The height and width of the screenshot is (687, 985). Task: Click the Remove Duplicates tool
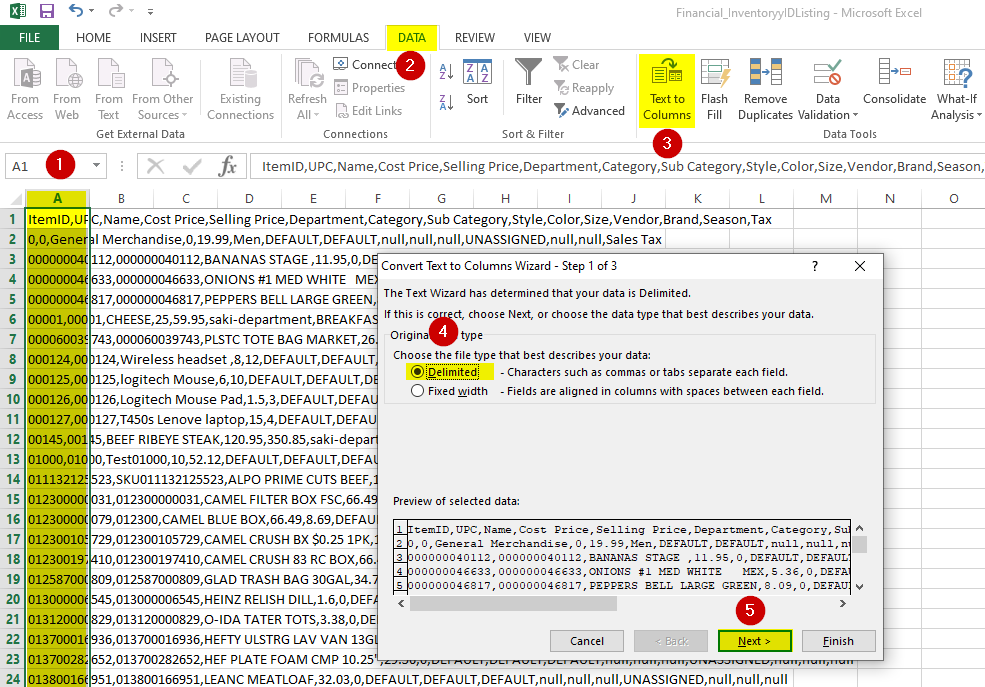(765, 88)
